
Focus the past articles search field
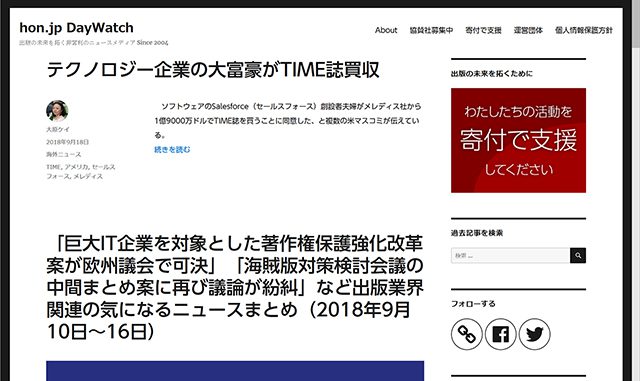pos(510,256)
